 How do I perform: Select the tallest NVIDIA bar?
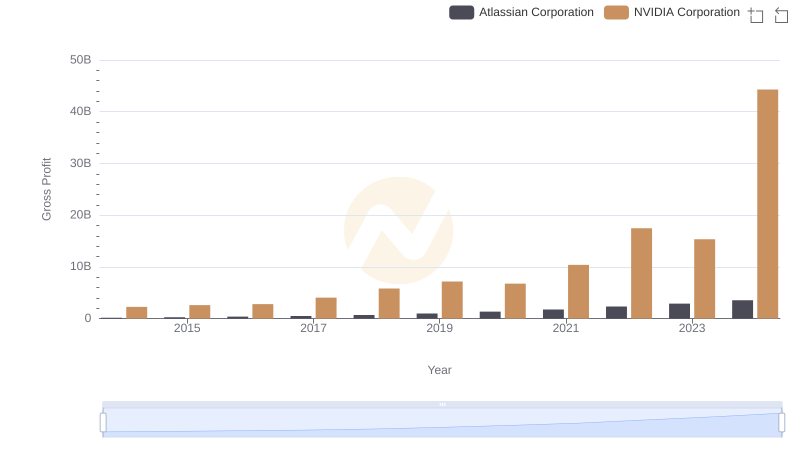coord(767,204)
